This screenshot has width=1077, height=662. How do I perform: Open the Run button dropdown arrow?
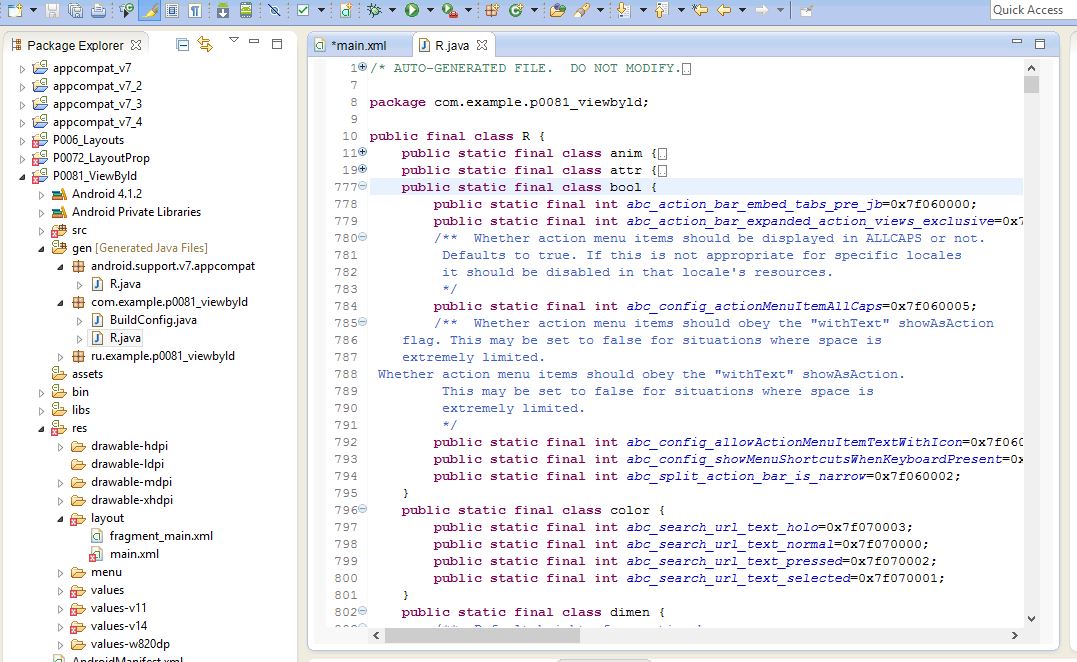click(x=431, y=10)
